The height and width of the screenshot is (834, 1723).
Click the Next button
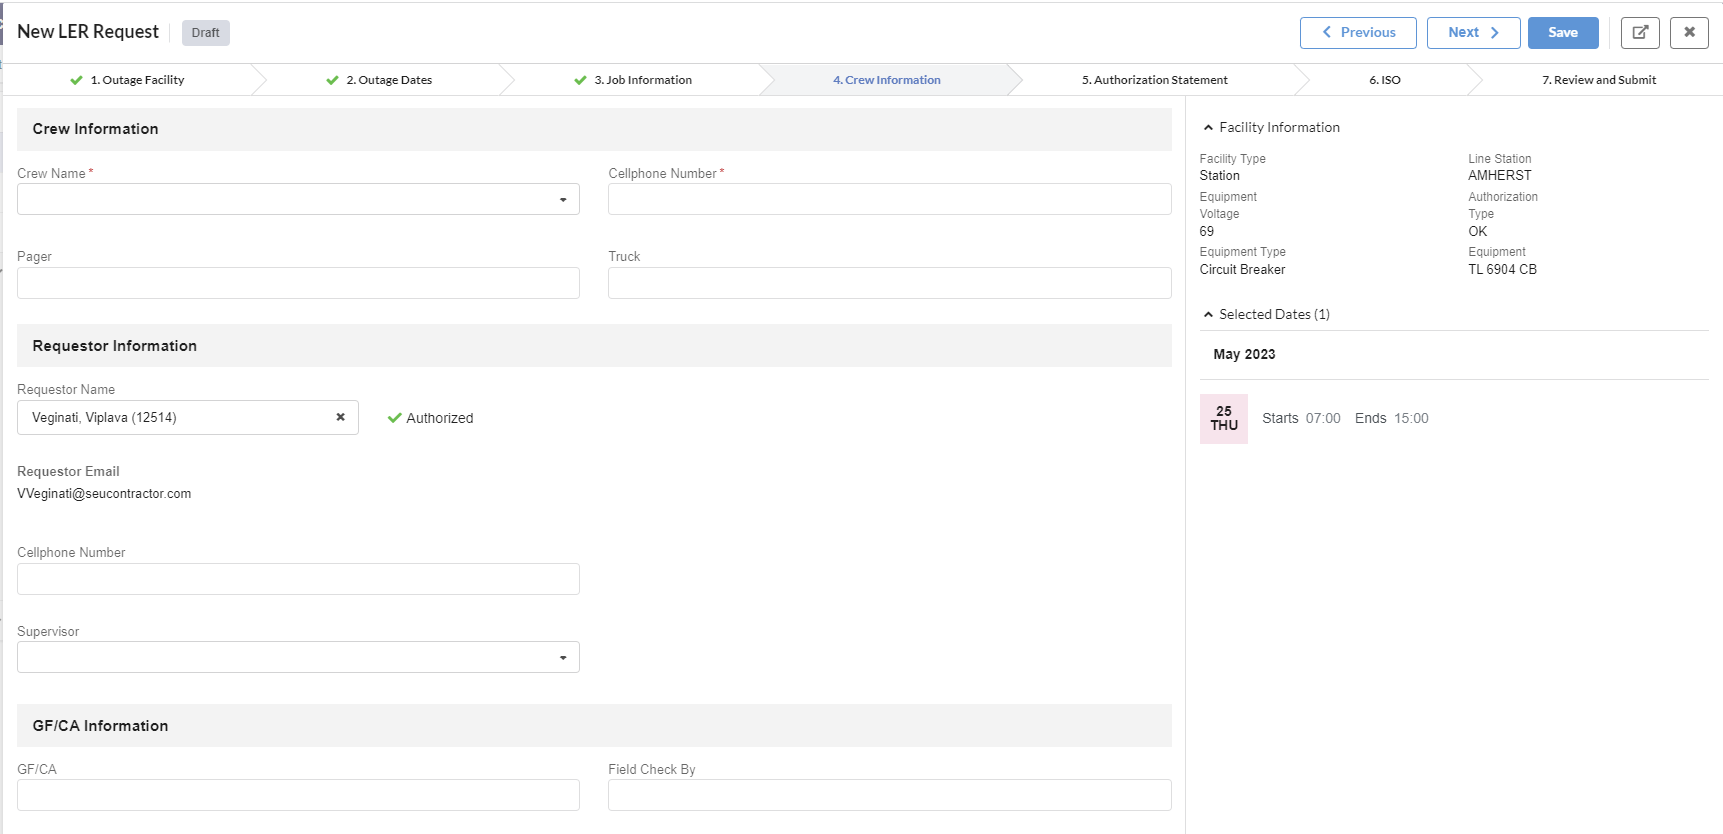1472,33
